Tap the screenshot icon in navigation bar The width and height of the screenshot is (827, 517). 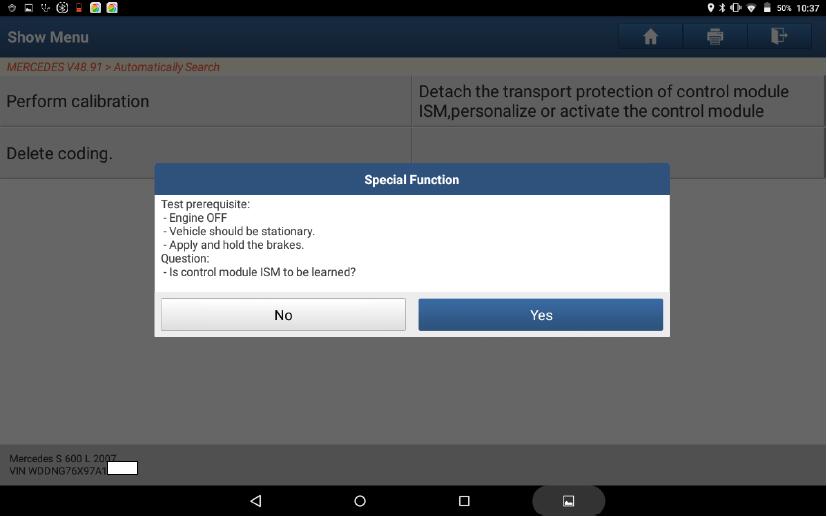pyautogui.click(x=569, y=501)
